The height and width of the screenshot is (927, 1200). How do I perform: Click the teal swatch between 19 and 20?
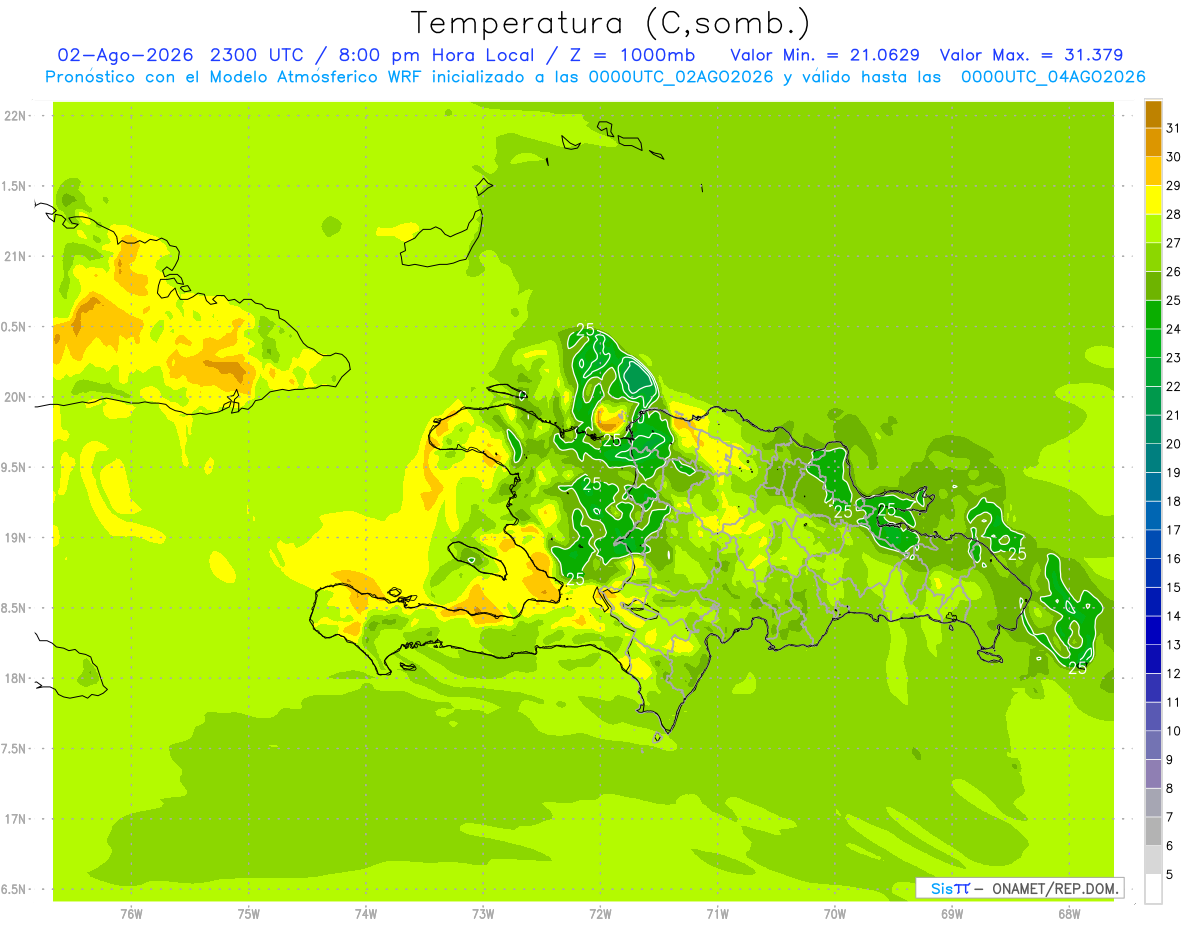[x=1153, y=458]
